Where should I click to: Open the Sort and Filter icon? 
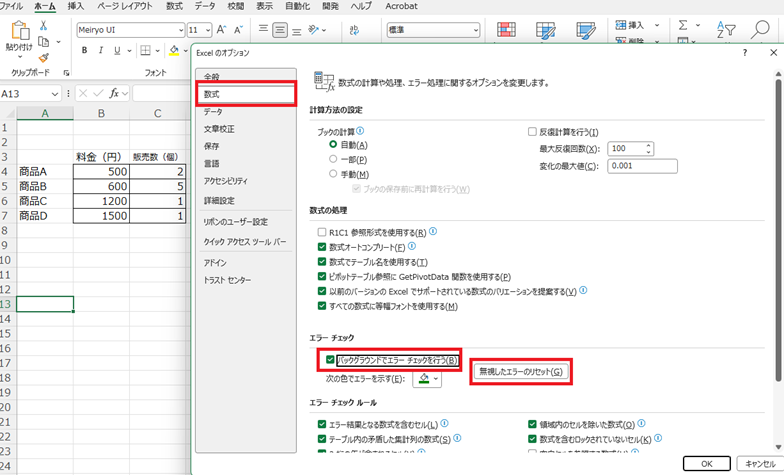point(729,24)
